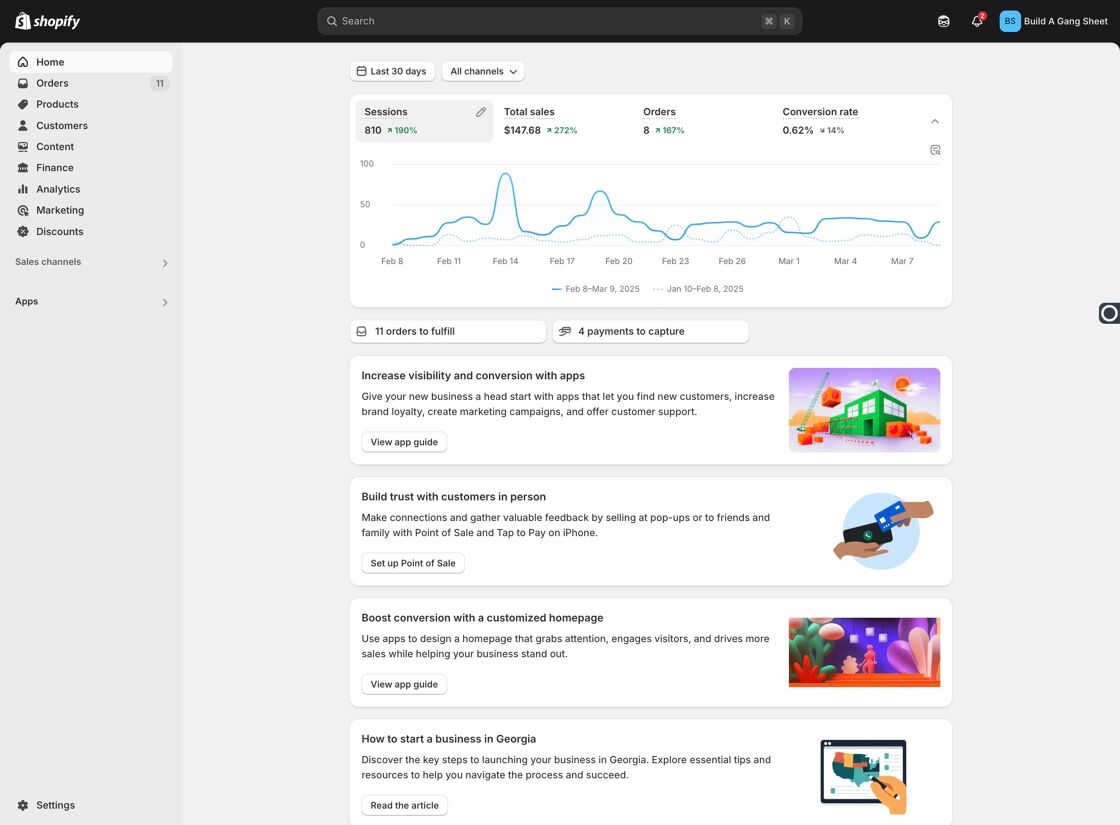Click the $147.68 total sales value
The image size is (1120, 825).
click(522, 131)
